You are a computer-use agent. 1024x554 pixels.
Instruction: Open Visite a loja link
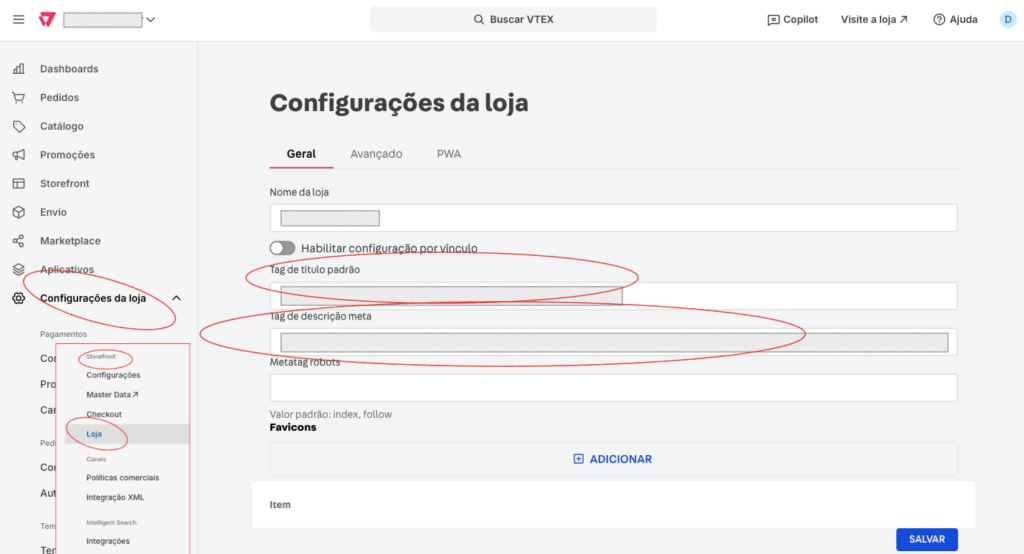click(874, 20)
